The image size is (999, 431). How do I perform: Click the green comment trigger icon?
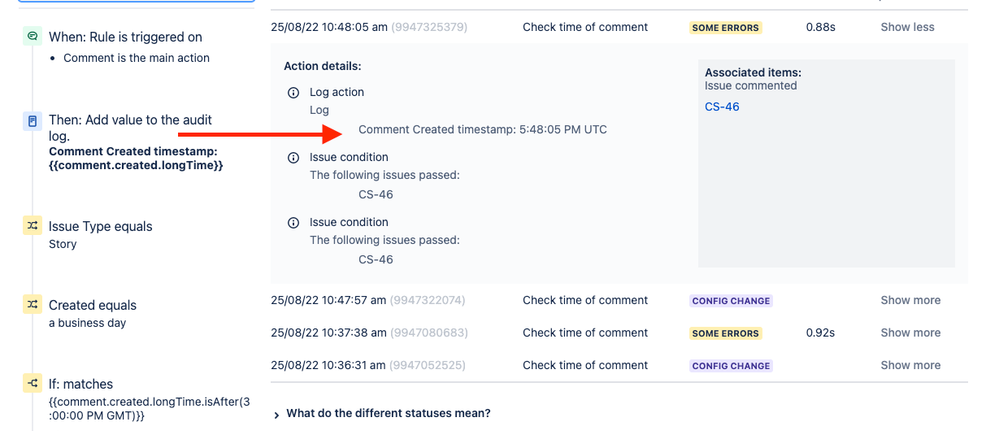pyautogui.click(x=32, y=36)
